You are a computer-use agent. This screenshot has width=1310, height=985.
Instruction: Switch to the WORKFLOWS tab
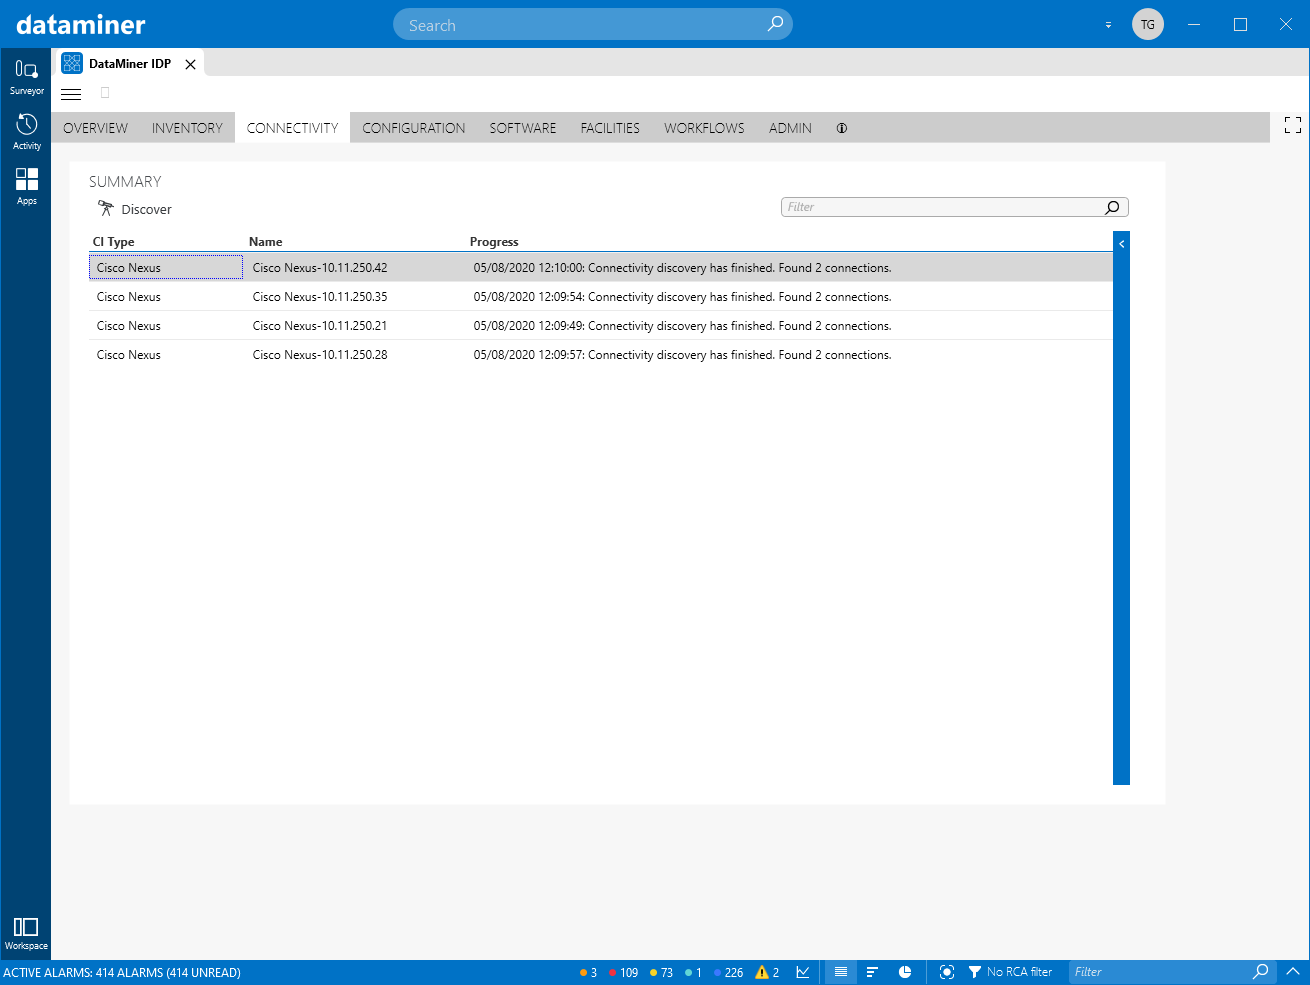704,128
